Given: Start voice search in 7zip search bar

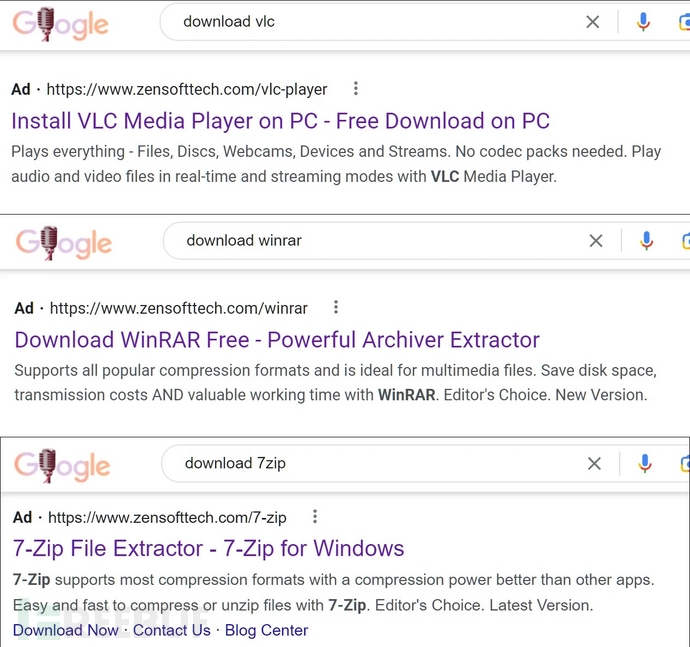Looking at the screenshot, I should (646, 463).
